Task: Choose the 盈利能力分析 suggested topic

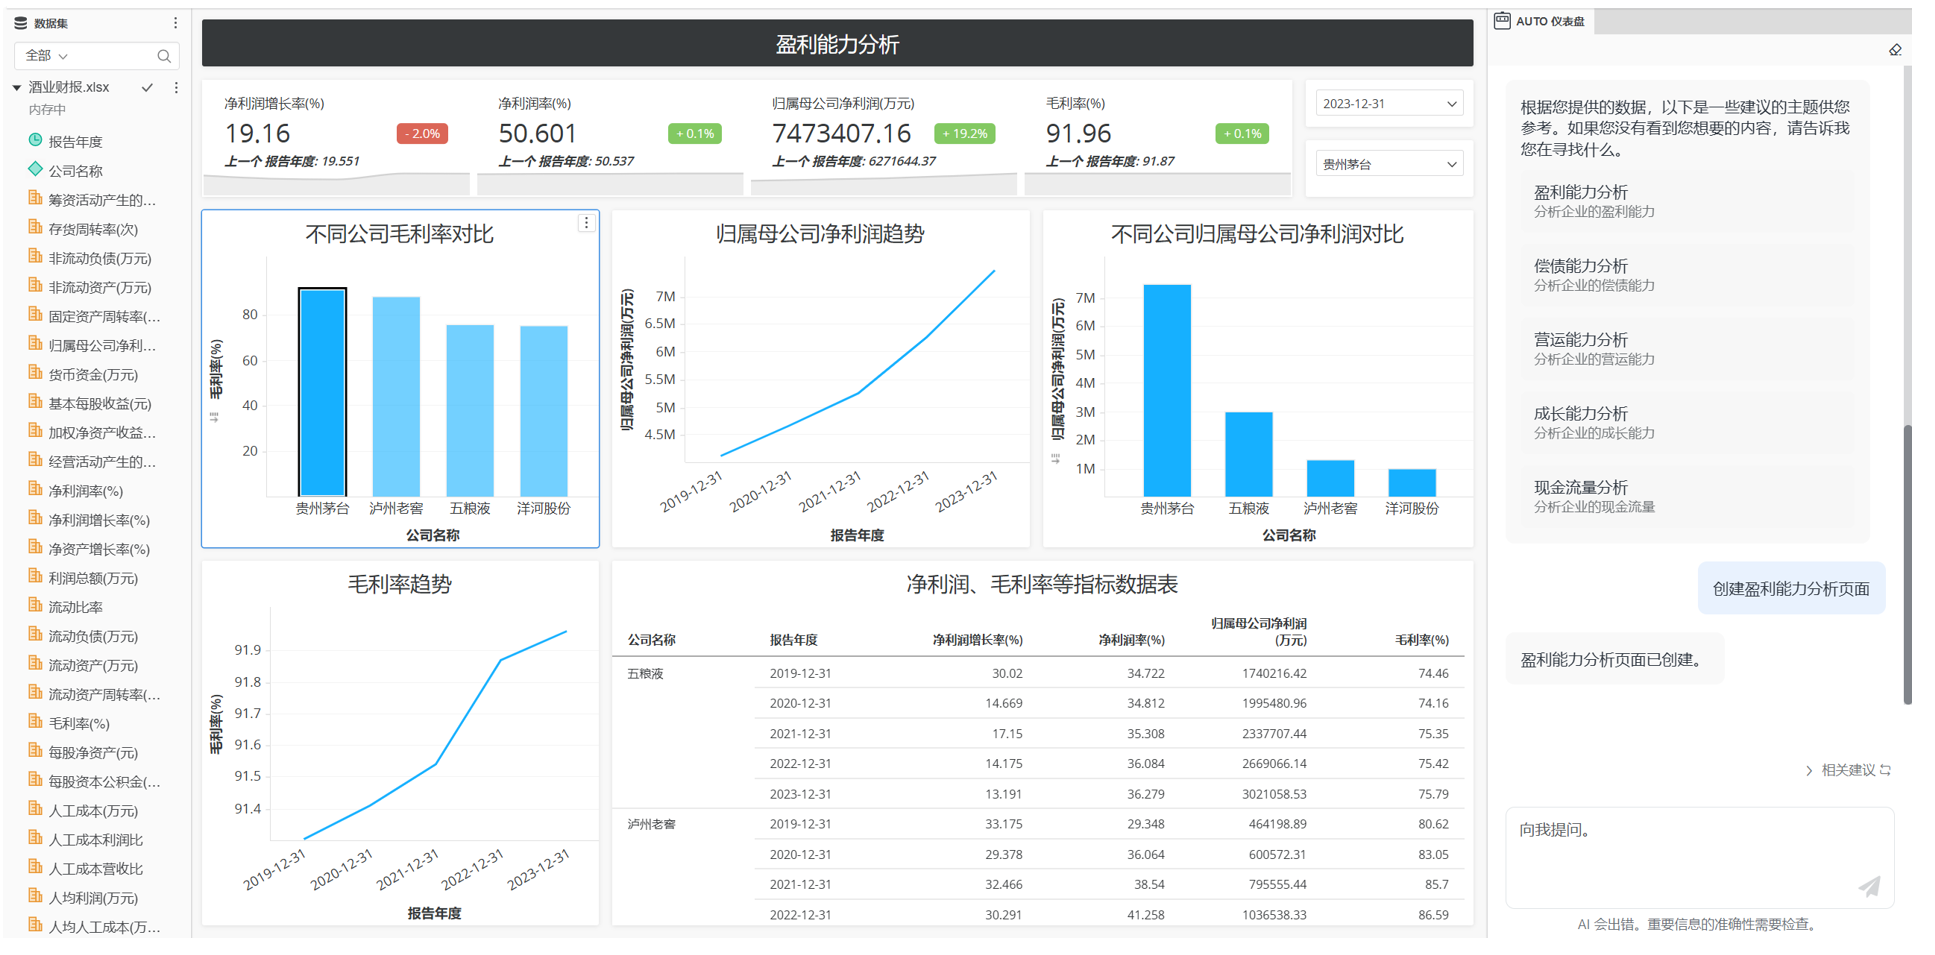Action: [1689, 200]
